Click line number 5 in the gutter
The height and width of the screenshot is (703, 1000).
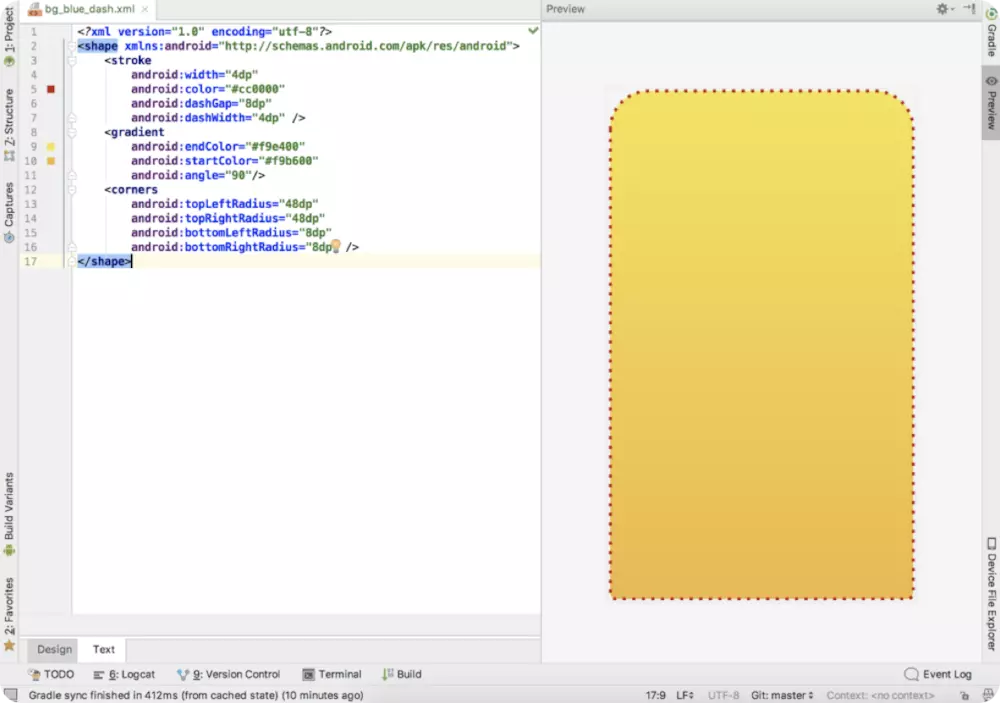click(x=34, y=89)
